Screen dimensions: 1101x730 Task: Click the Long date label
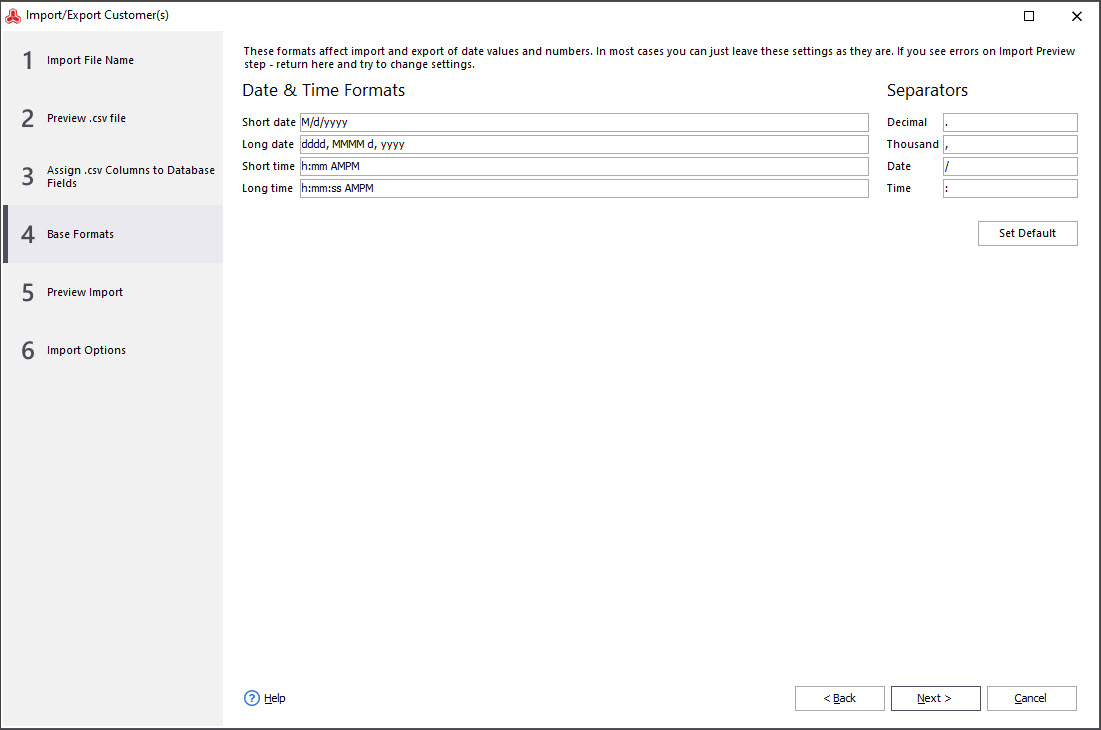tap(268, 144)
